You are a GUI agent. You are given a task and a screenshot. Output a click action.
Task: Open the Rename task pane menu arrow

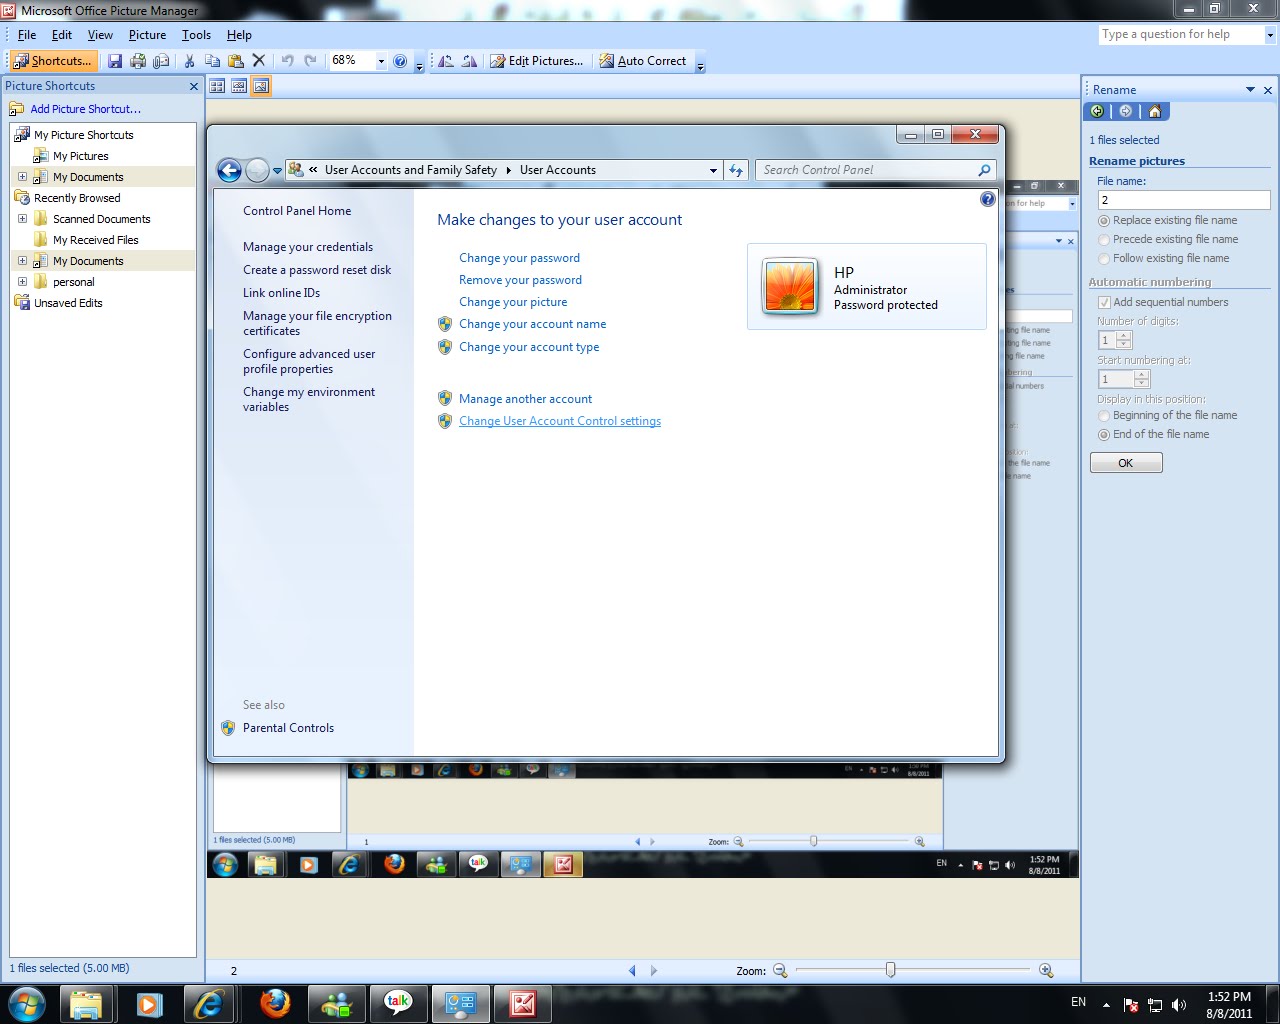[1250, 90]
